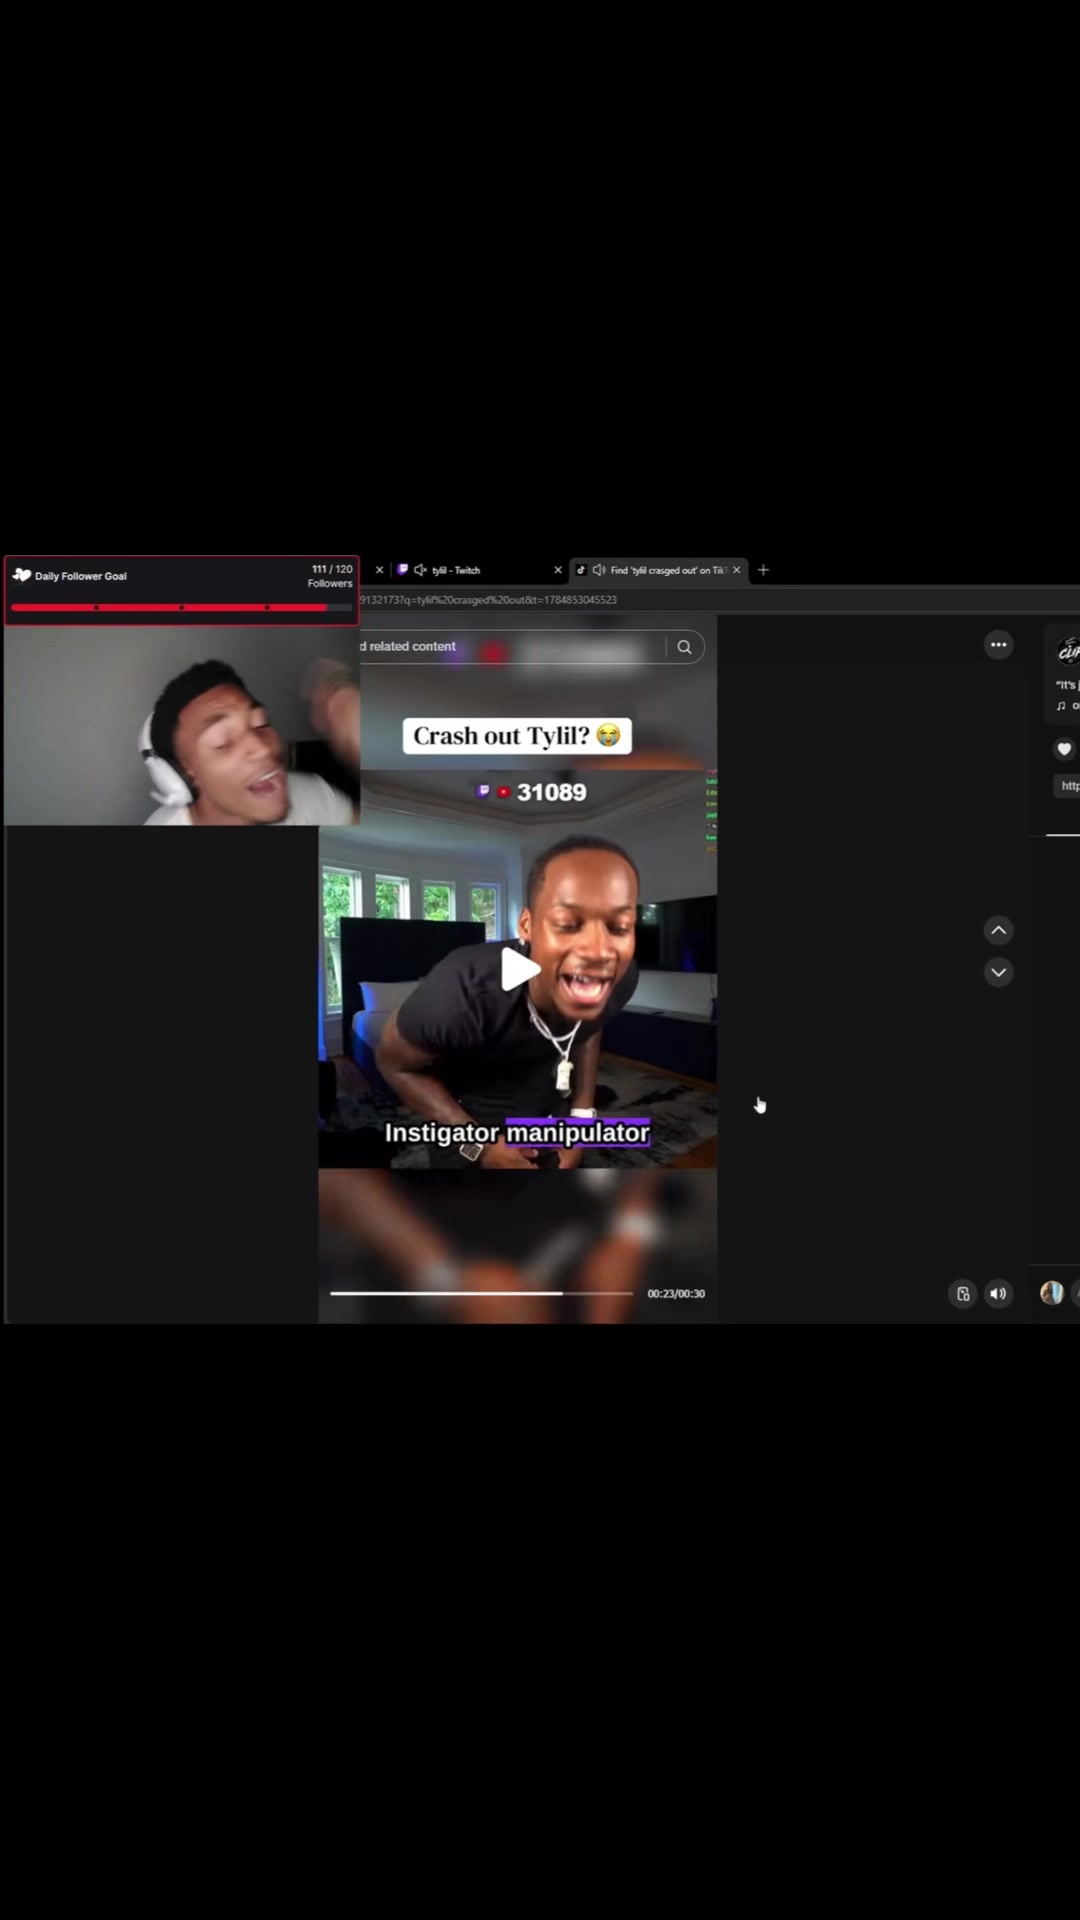1080x1920 pixels.
Task: Click the '111 / 120 Followers' count
Action: [x=330, y=575]
